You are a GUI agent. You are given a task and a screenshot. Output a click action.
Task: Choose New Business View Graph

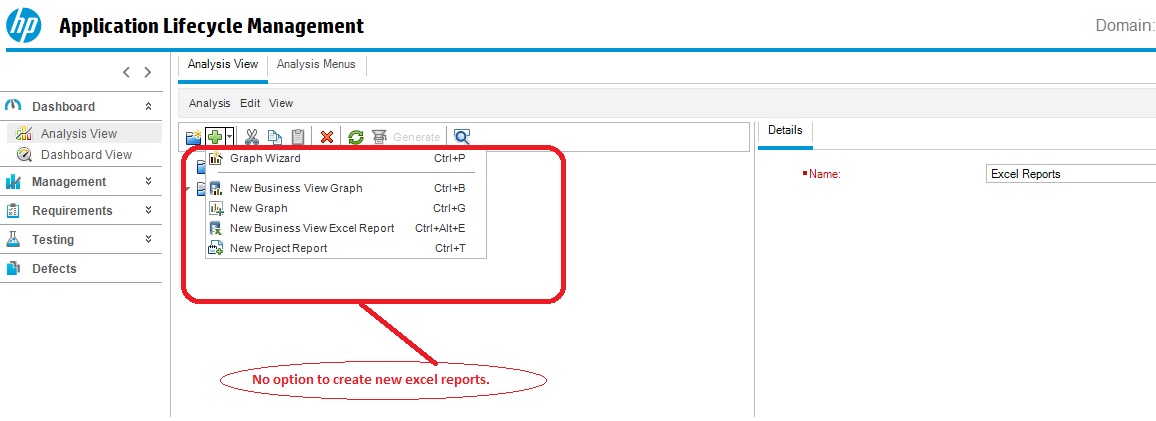pyautogui.click(x=346, y=188)
